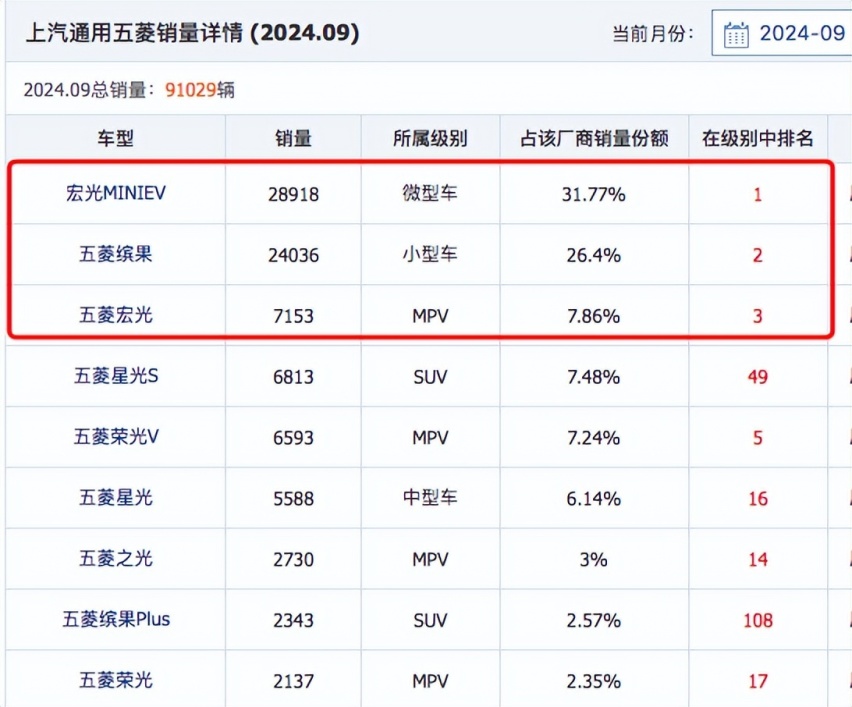The width and height of the screenshot is (852, 707).
Task: Click the sales value 2730
Action: (293, 560)
